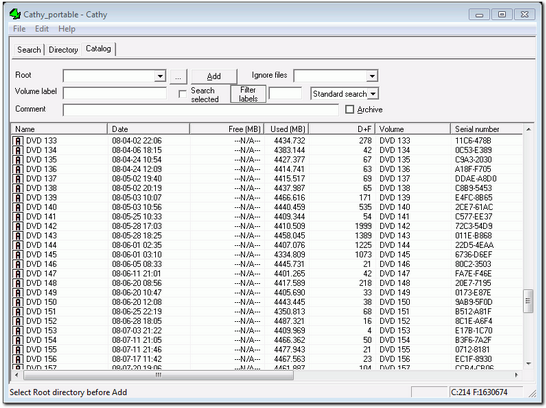Click the Filter labels button
This screenshot has width=546, height=408.
(x=248, y=94)
